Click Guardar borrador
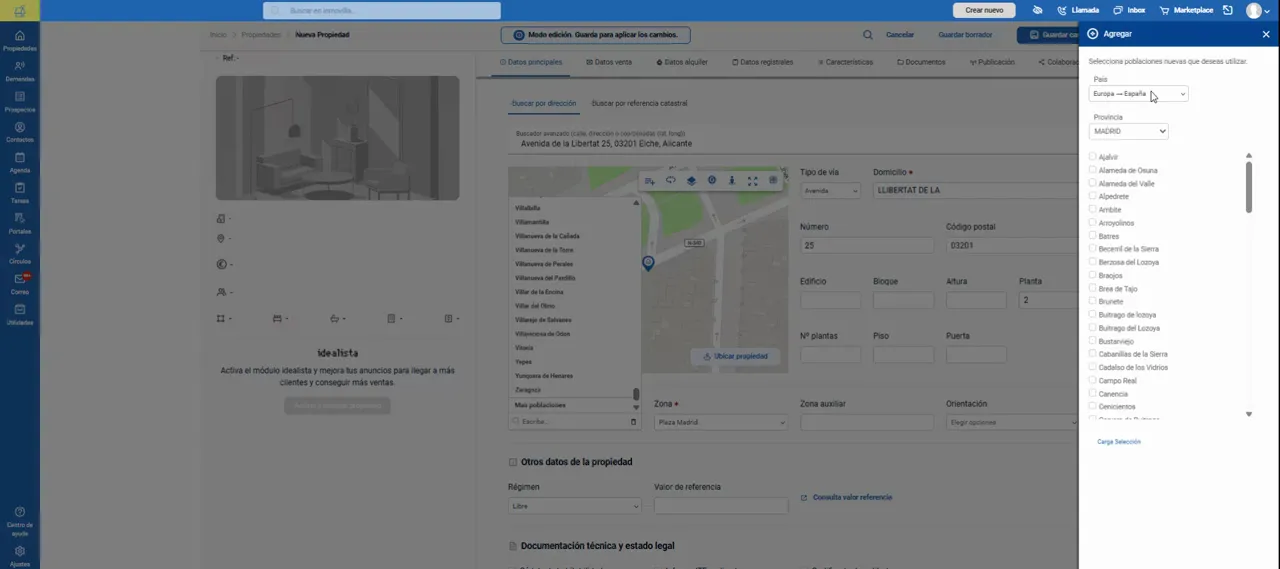 click(965, 35)
